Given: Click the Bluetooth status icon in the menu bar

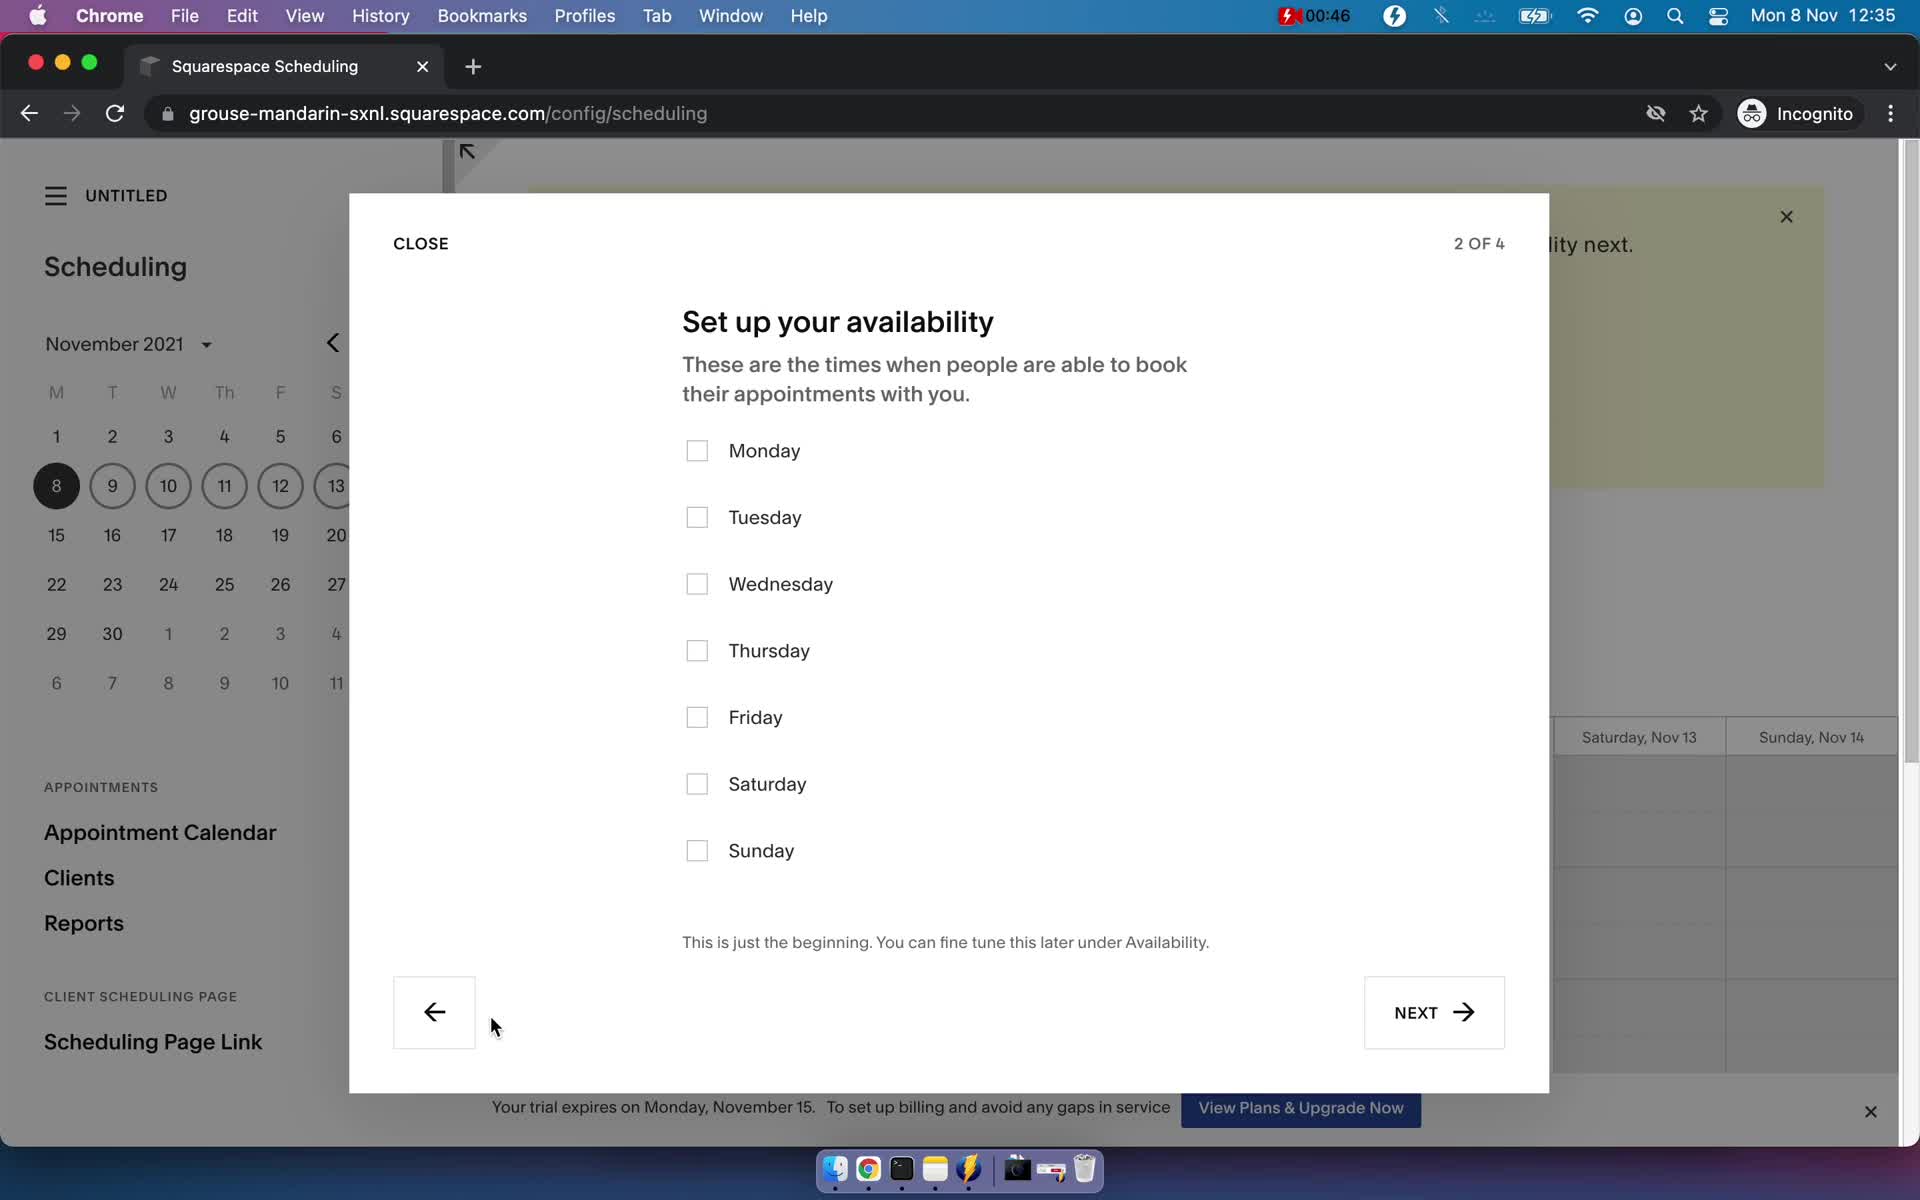Looking at the screenshot, I should 1441,16.
